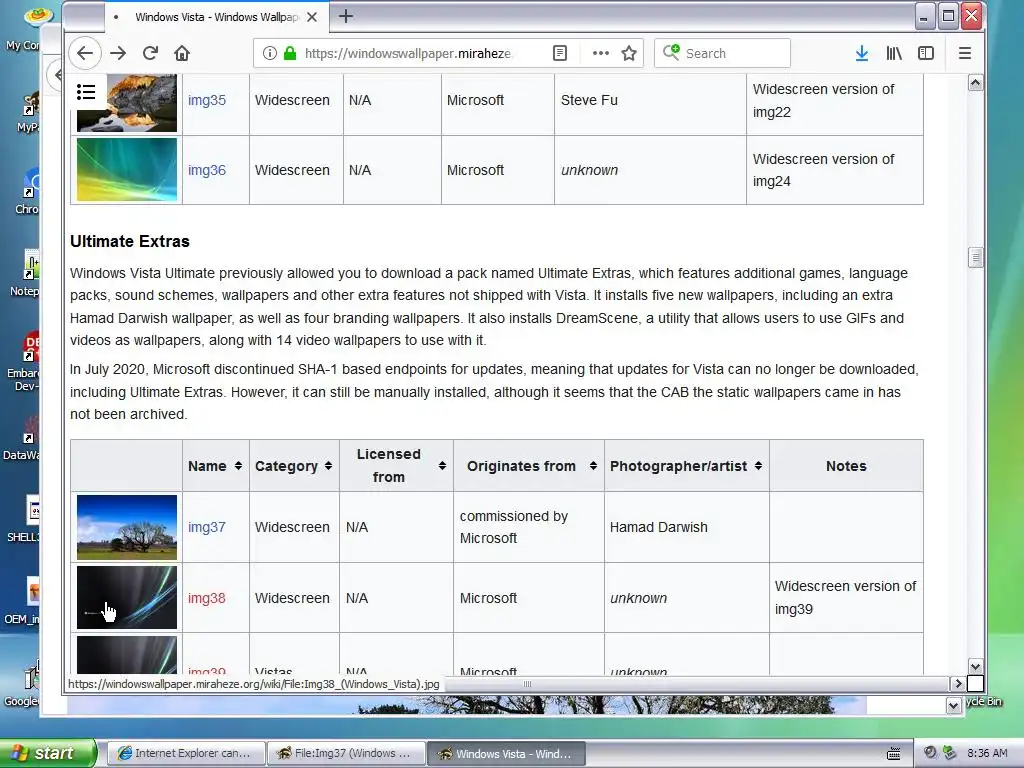Click the scroll up arrow of page
Viewport: 1024px width, 768px height.
[976, 83]
